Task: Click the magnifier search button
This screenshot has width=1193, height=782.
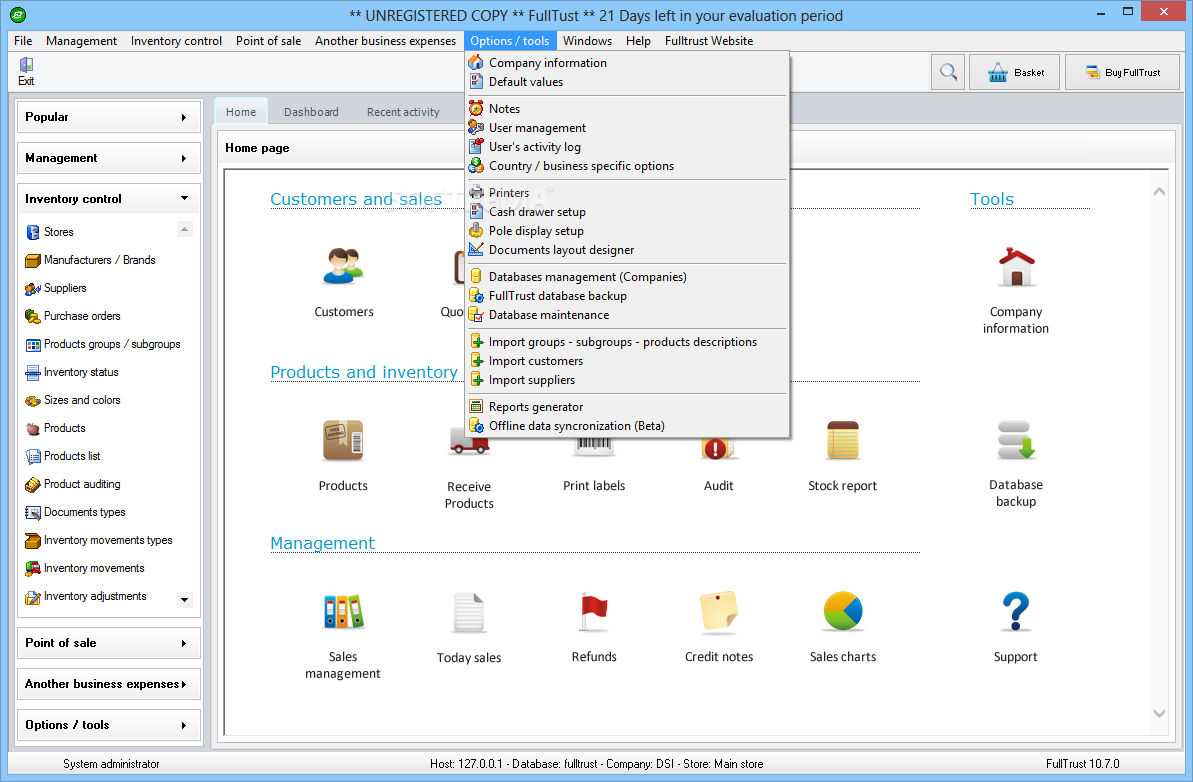Action: [948, 72]
